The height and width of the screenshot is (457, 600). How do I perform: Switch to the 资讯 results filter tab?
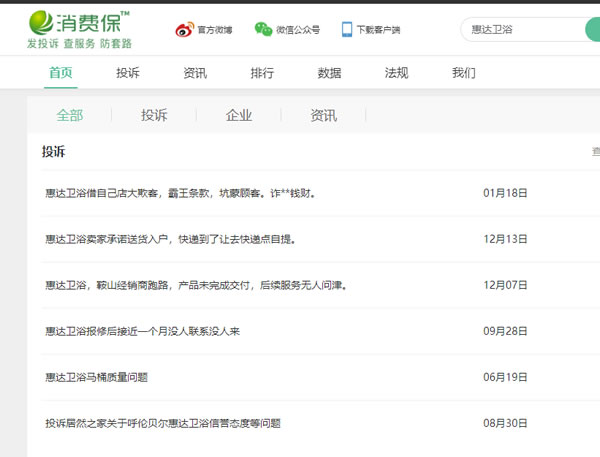click(x=323, y=115)
